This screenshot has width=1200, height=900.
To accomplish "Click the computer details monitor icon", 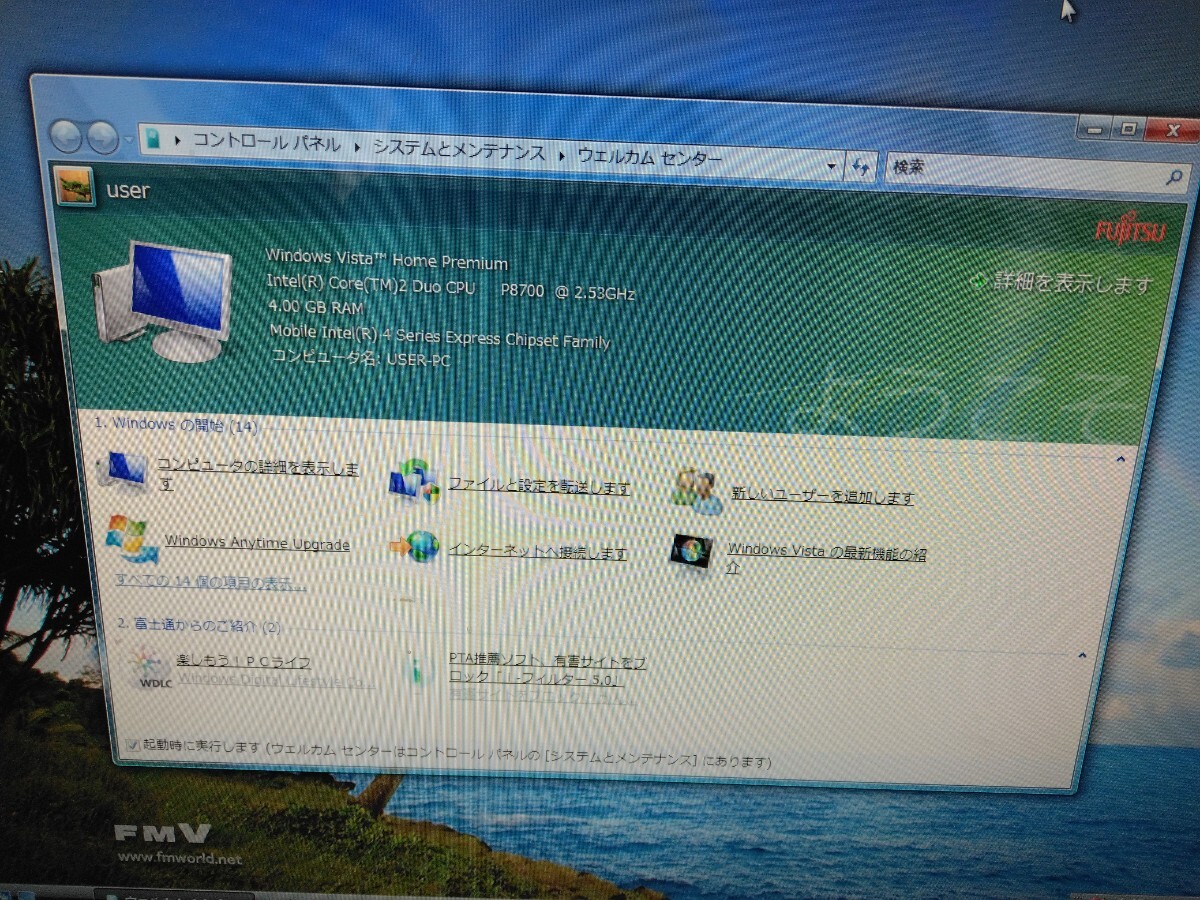I will click(126, 469).
